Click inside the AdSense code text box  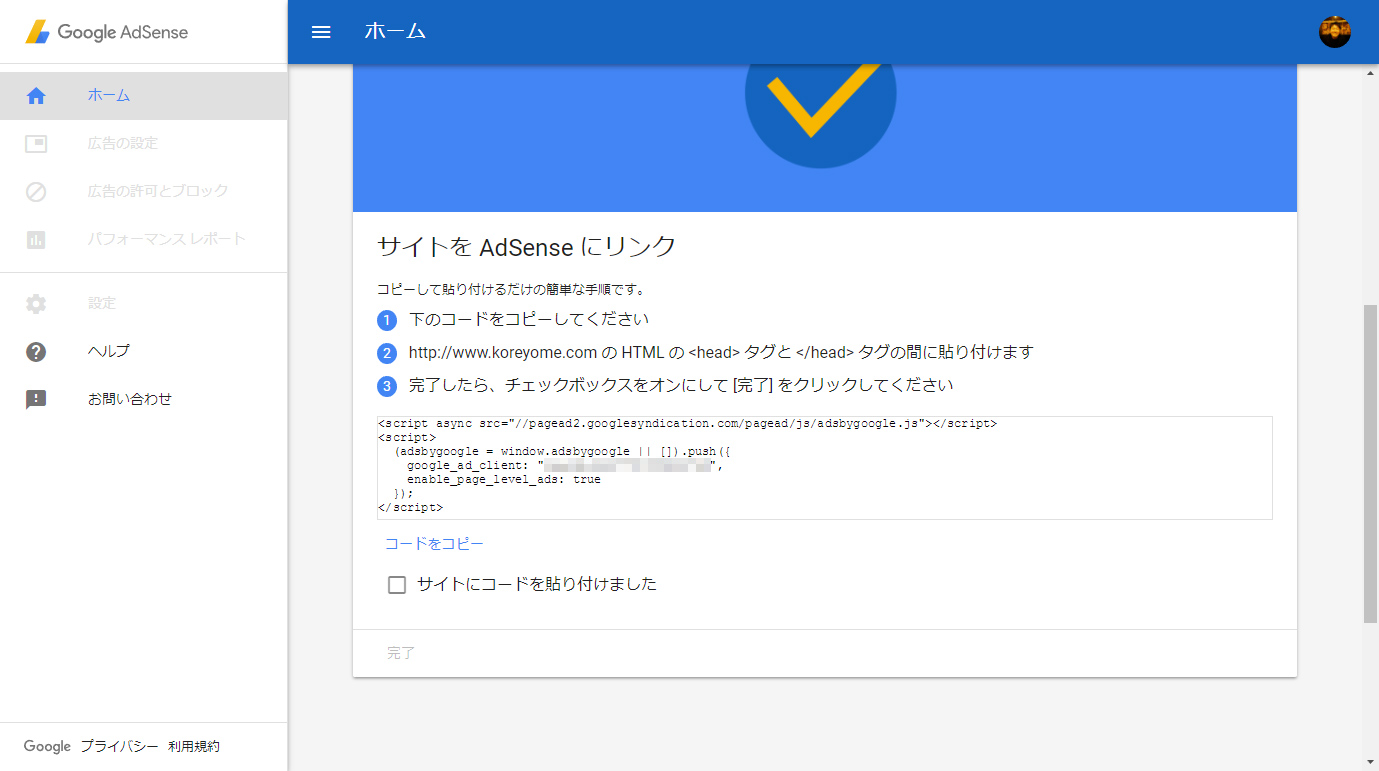(825, 468)
